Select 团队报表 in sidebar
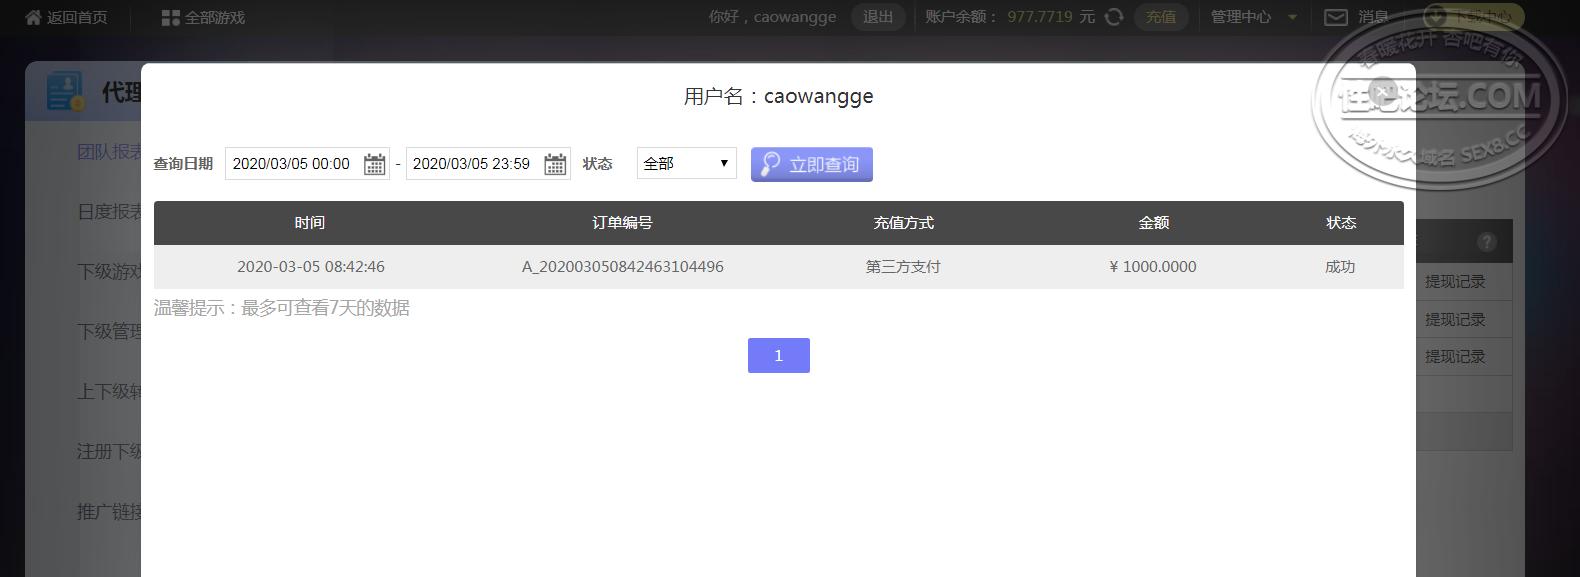 click(x=110, y=152)
